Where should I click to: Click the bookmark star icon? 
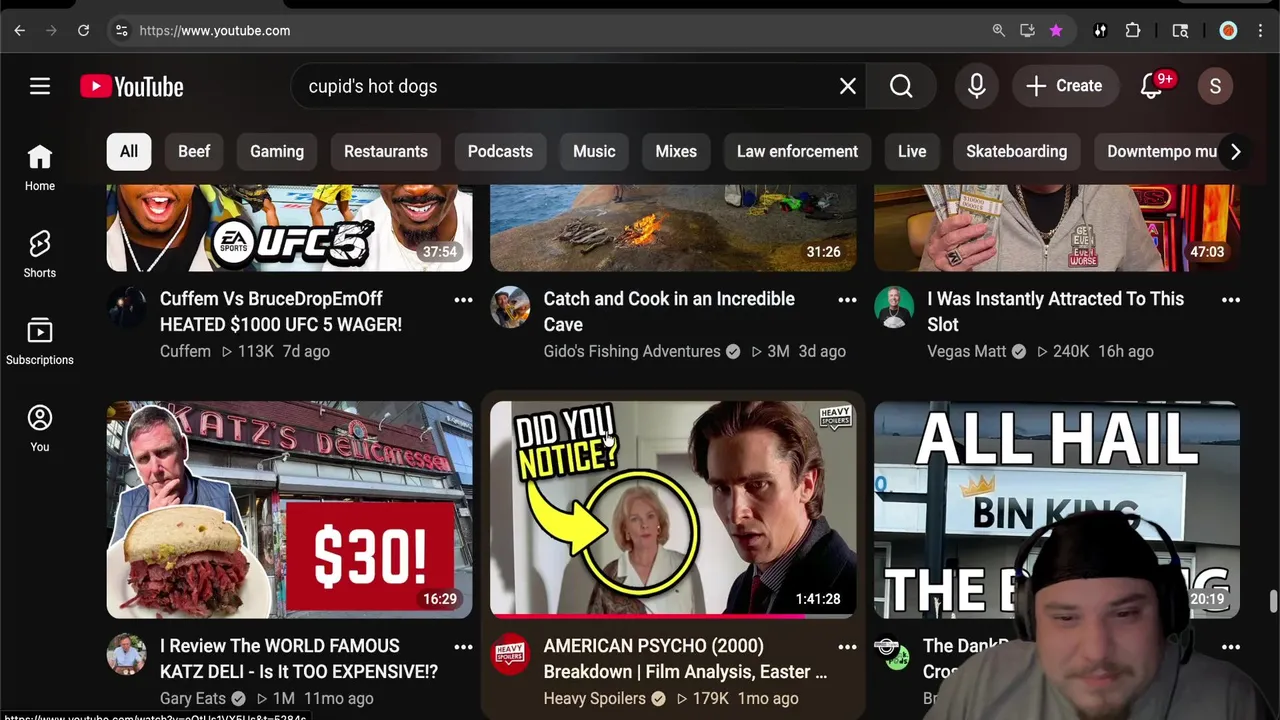1056,31
